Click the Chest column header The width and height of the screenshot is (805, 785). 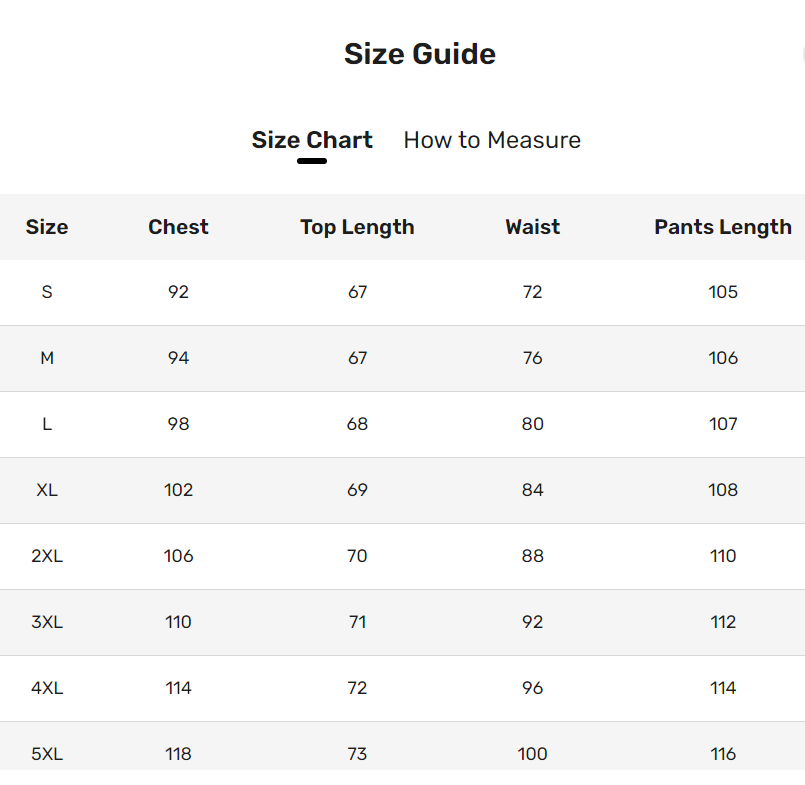(178, 227)
